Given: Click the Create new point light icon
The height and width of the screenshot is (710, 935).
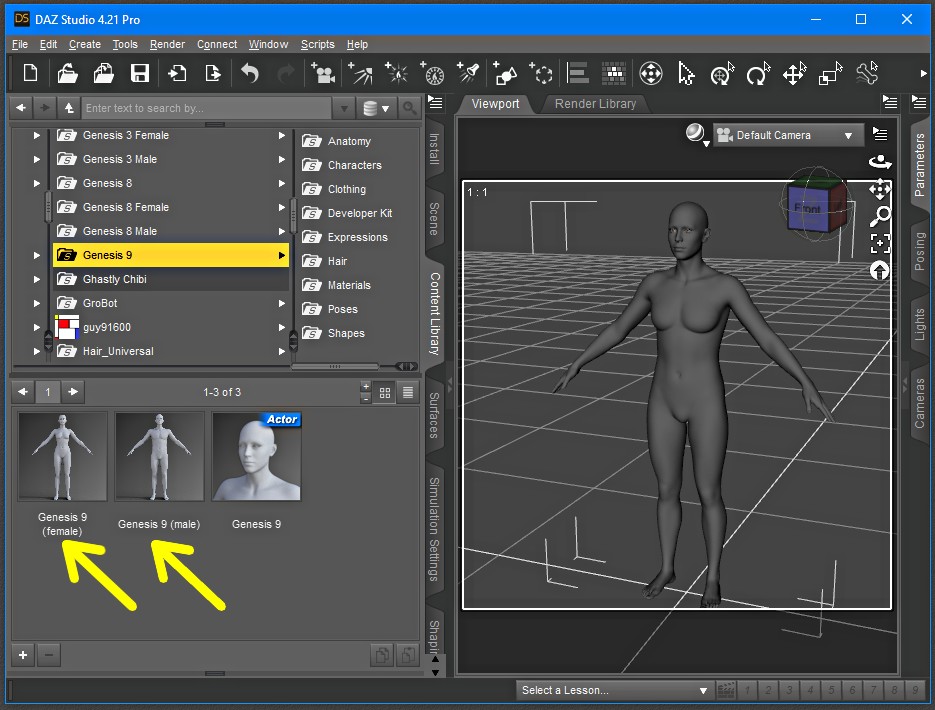Looking at the screenshot, I should pyautogui.click(x=397, y=73).
